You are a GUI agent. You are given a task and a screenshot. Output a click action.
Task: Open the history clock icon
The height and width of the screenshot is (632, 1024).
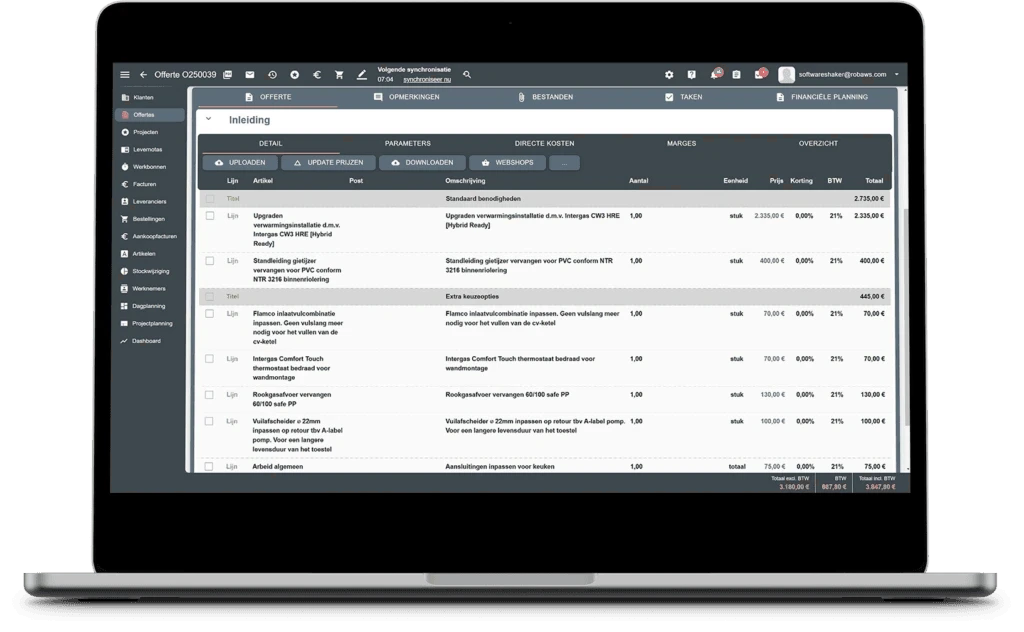click(x=272, y=75)
